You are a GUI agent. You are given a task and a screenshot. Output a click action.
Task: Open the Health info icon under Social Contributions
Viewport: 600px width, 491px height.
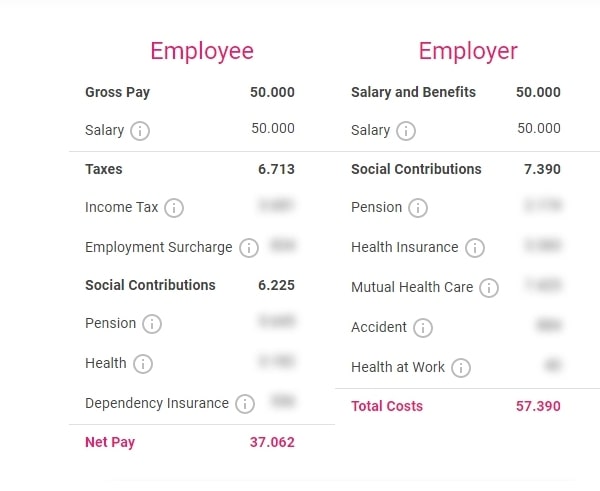pyautogui.click(x=143, y=364)
